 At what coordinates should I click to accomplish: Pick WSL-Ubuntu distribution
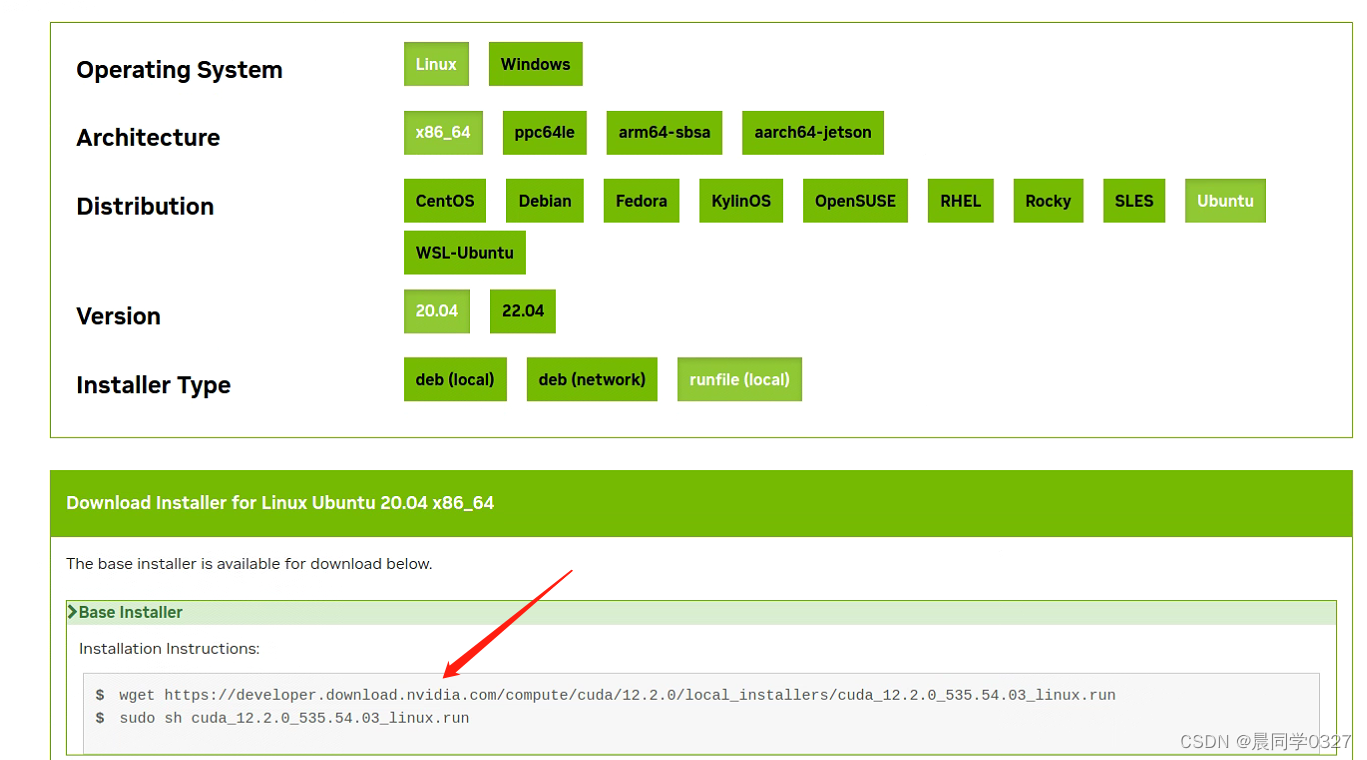click(464, 253)
